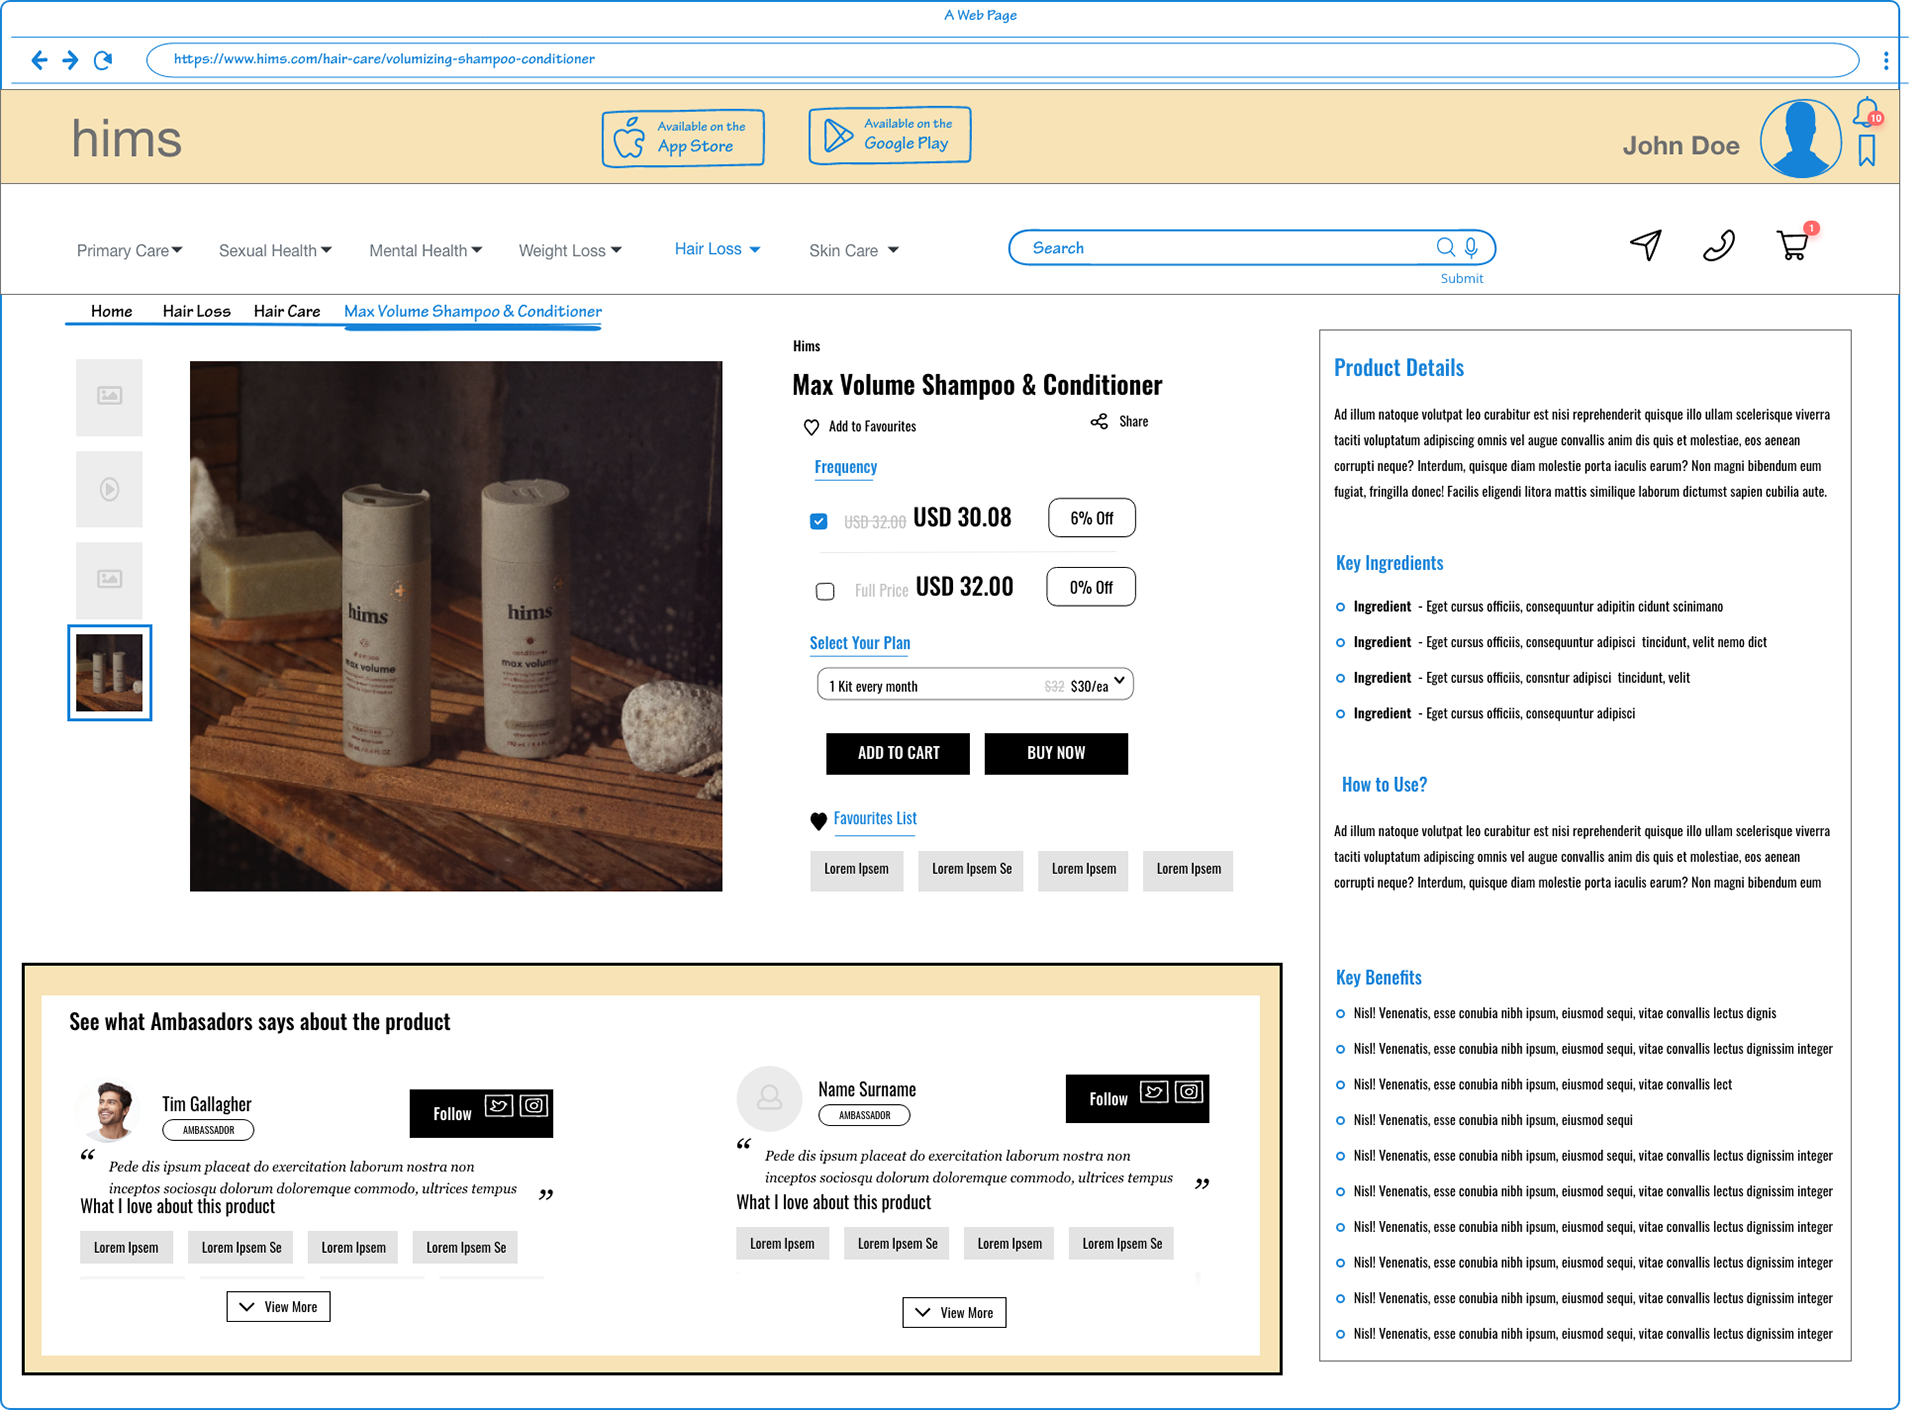Click the Select Your Plan link
Screen dimensions: 1920x1410
tap(860, 643)
